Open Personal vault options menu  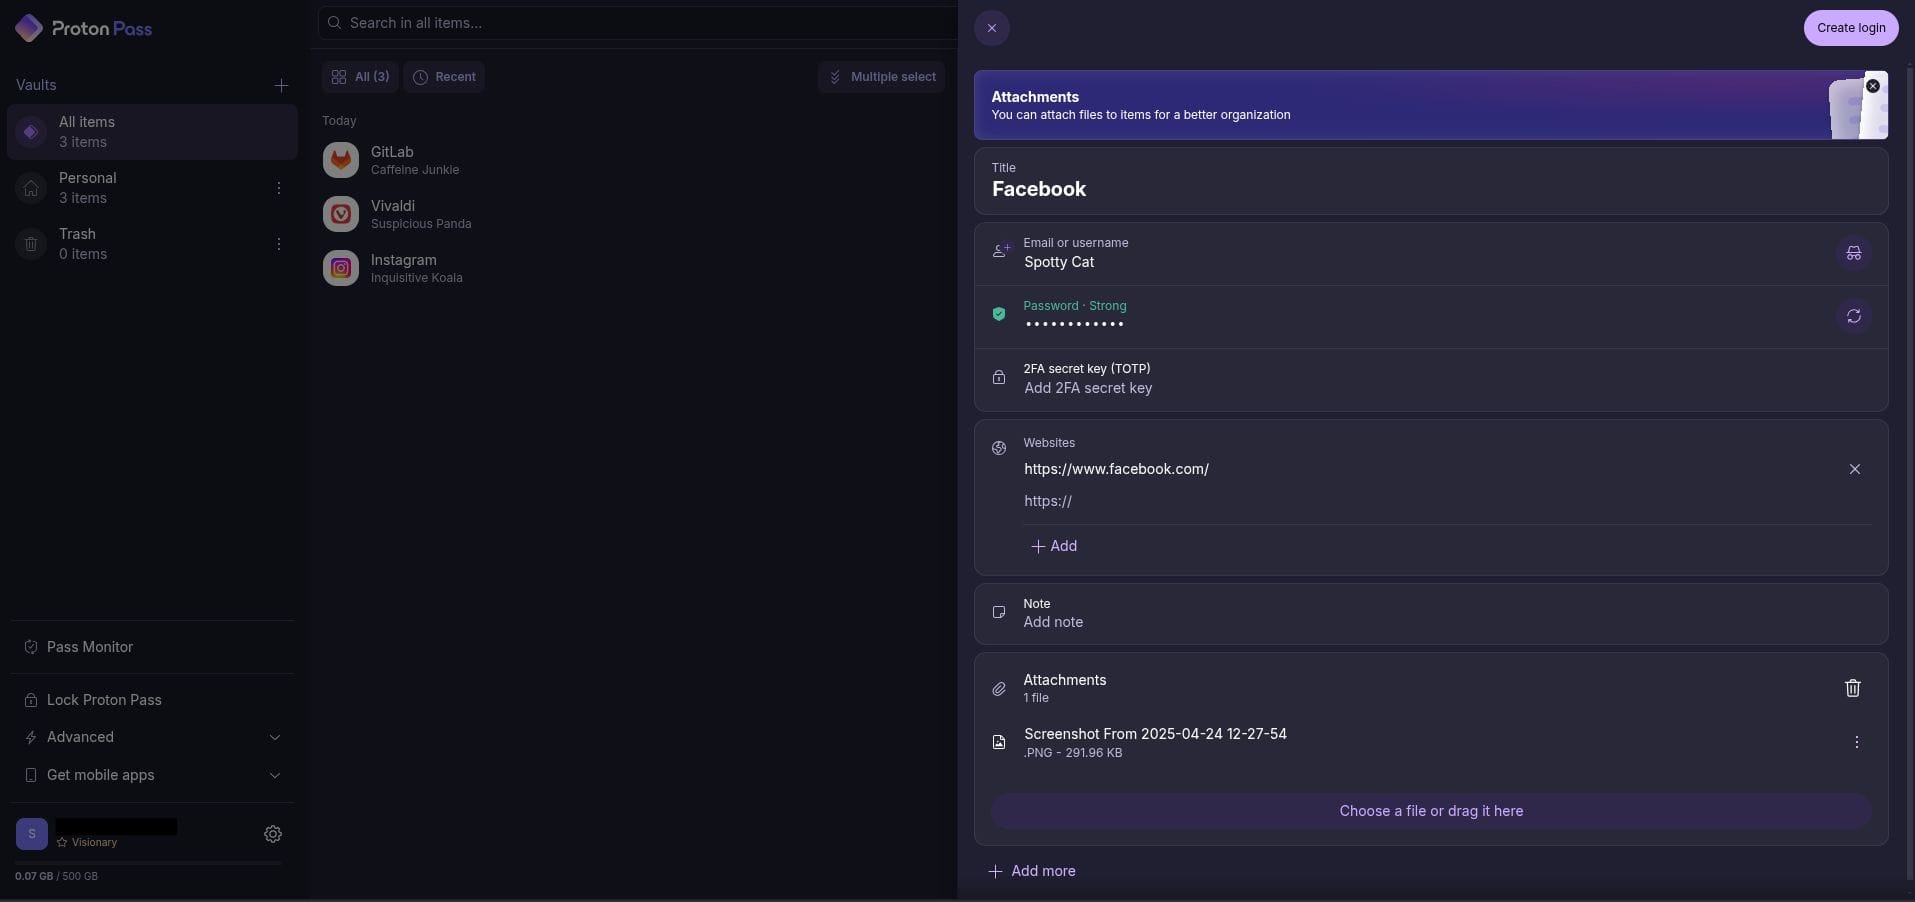click(x=279, y=188)
